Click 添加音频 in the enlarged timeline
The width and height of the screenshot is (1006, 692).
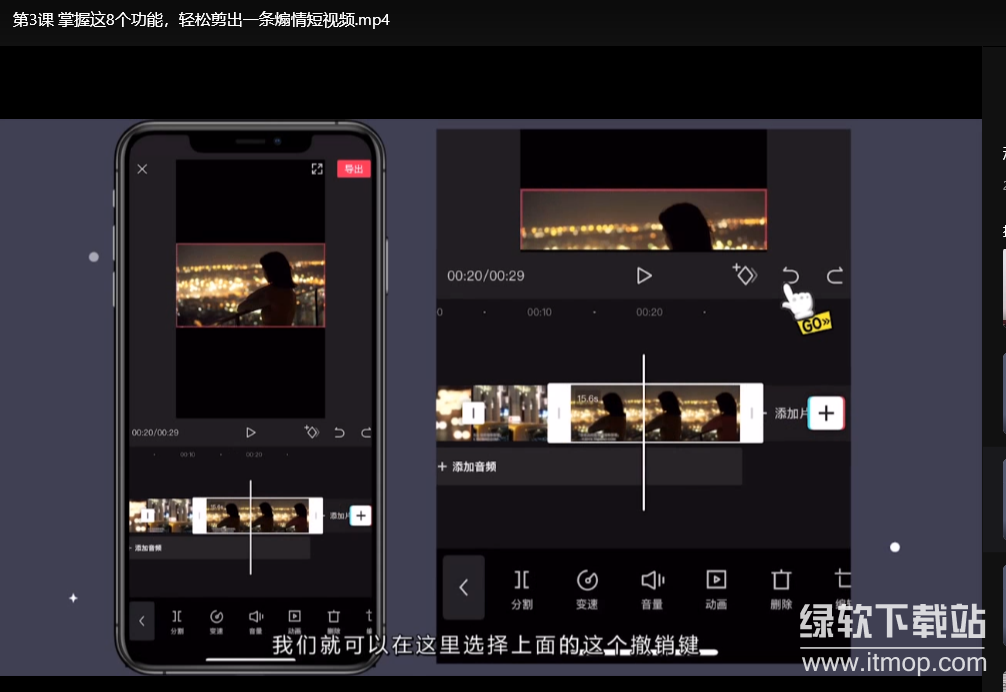click(x=468, y=467)
